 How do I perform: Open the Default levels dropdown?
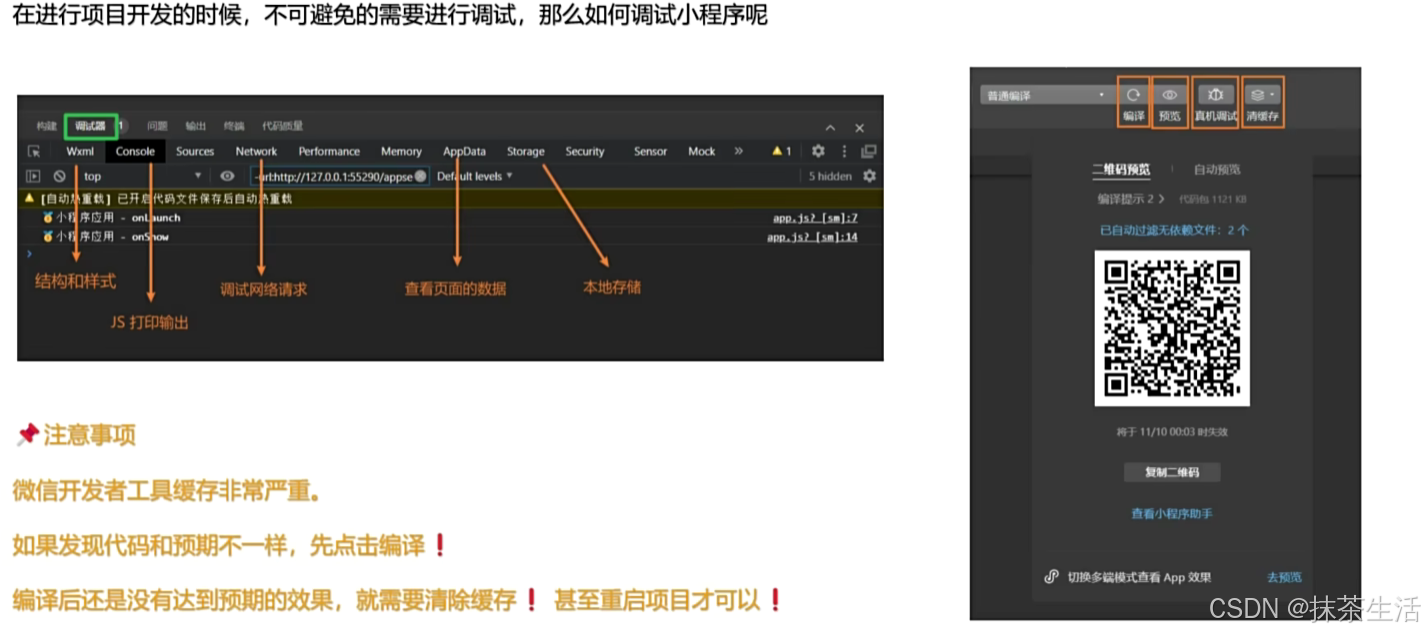[x=475, y=176]
